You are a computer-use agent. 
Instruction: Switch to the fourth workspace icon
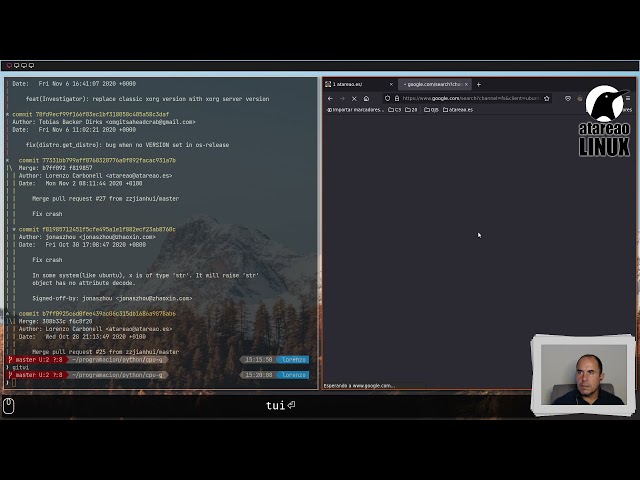31,65
